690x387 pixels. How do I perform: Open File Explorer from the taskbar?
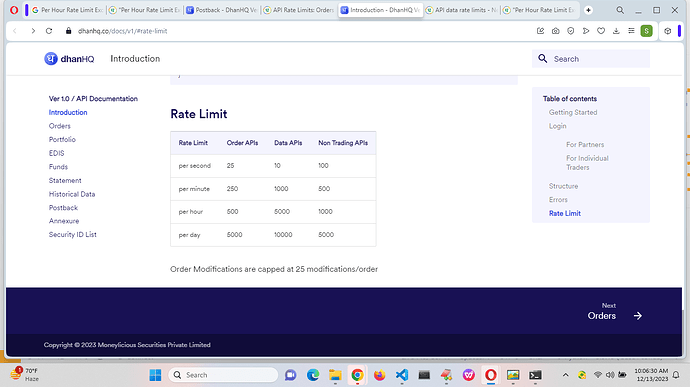click(335, 375)
